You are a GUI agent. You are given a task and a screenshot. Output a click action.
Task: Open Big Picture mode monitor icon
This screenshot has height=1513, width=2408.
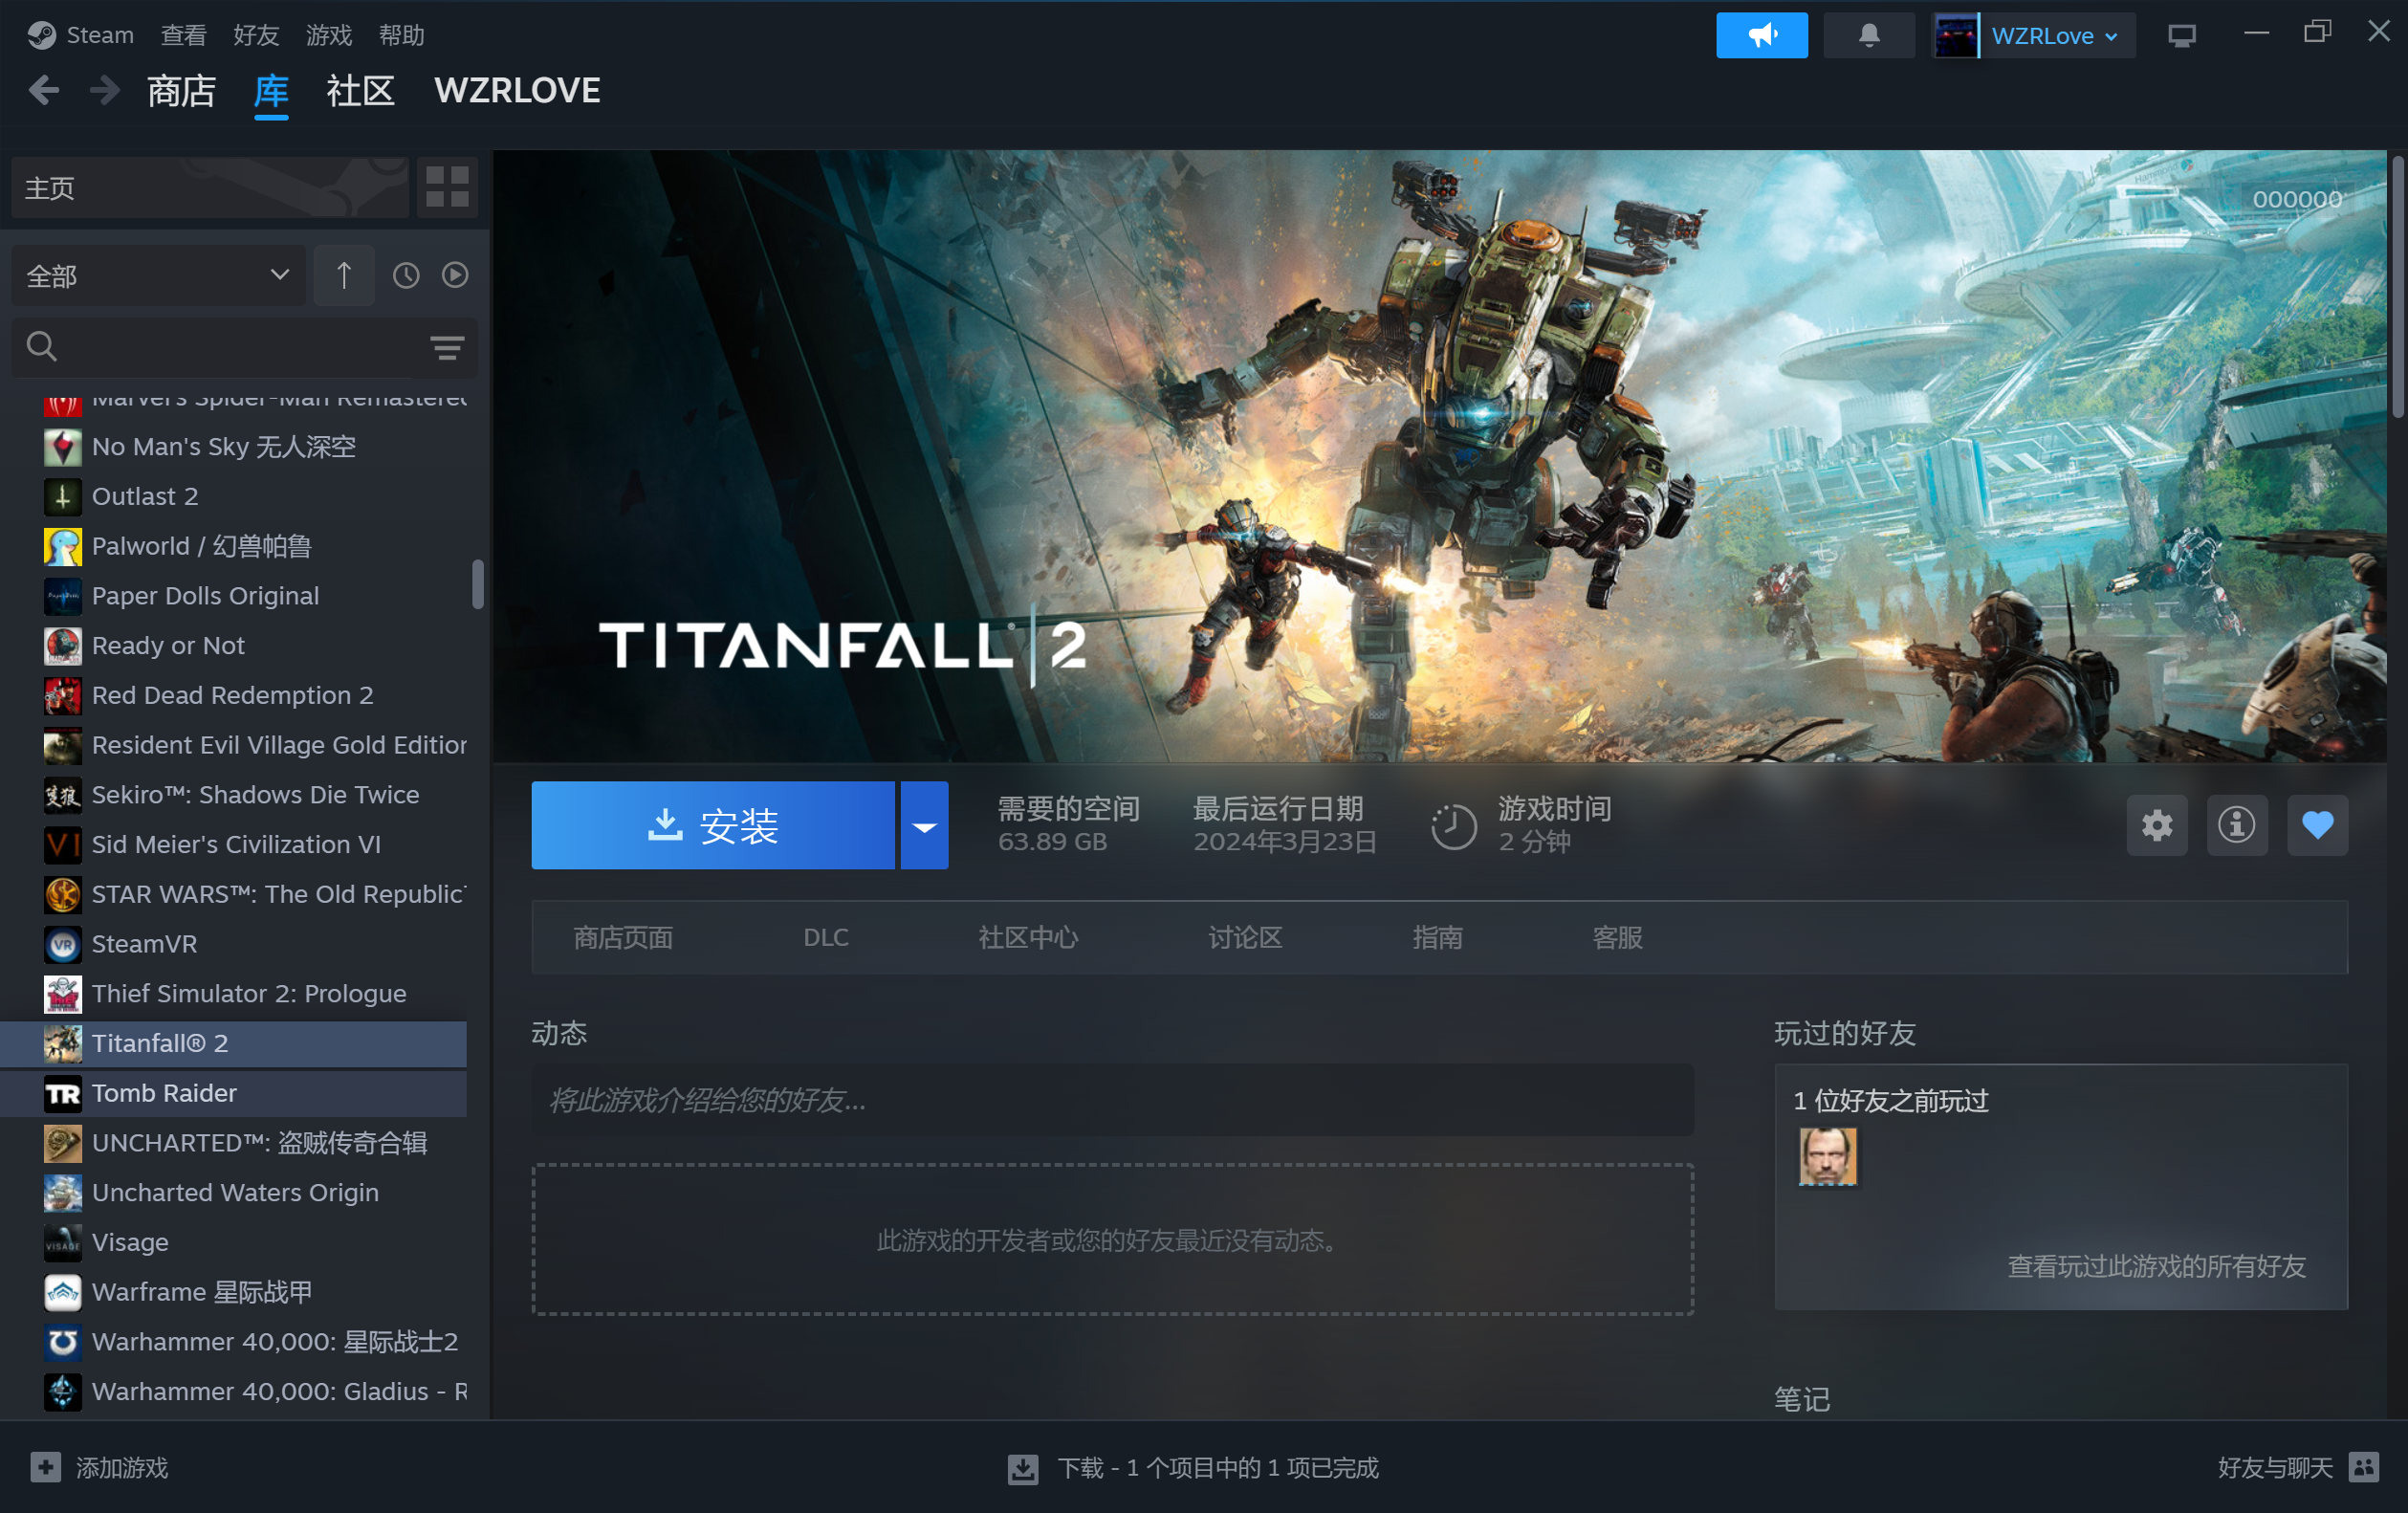point(2181,36)
